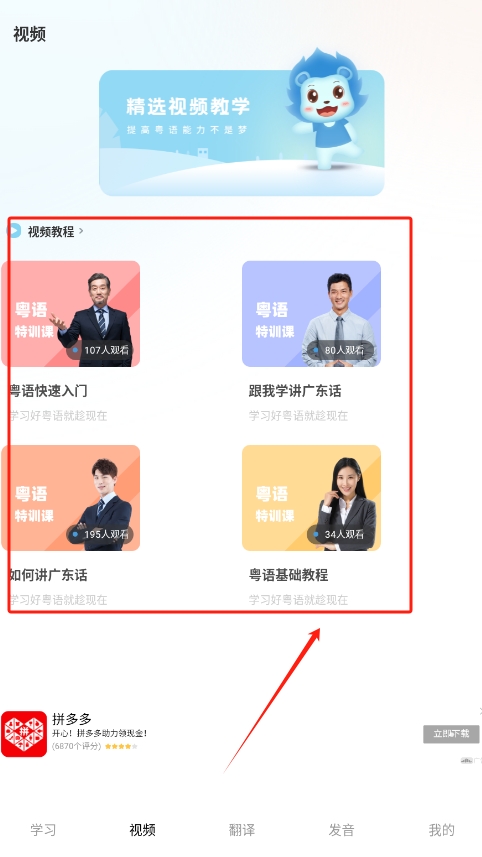Click the 立即下载 button
This screenshot has width=482, height=857.
coord(451,733)
